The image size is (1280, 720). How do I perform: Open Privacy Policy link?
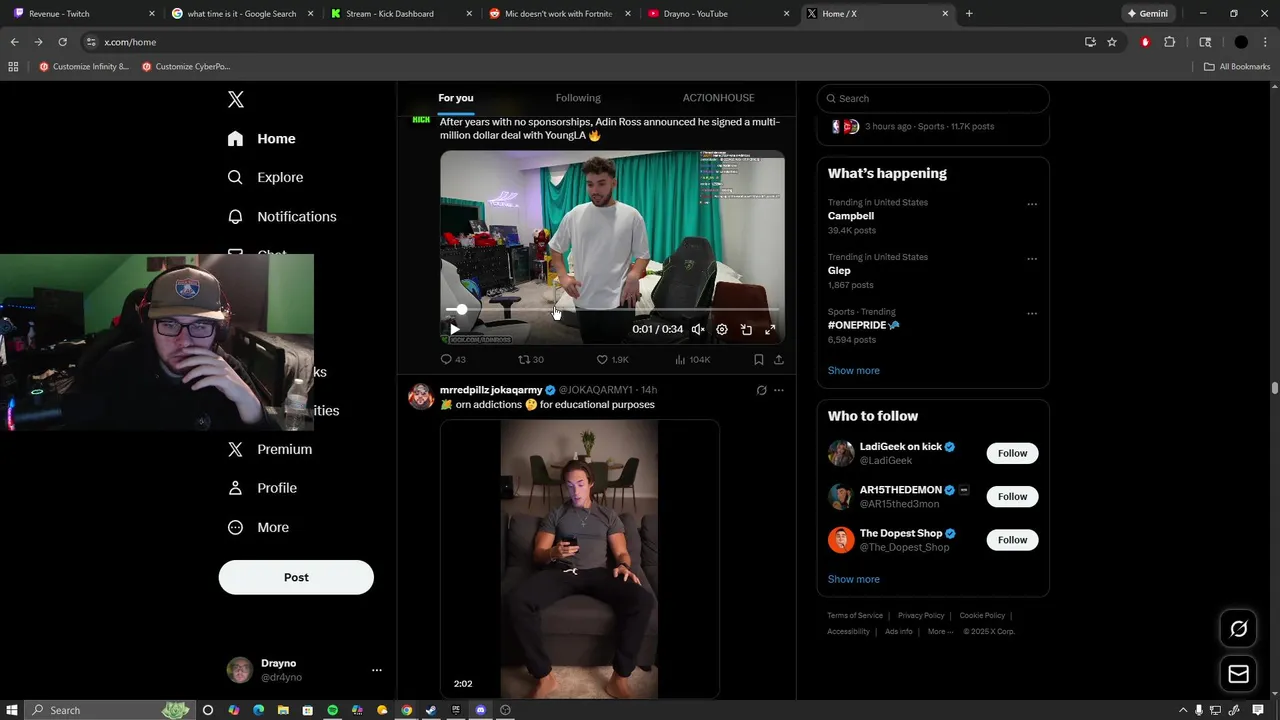[921, 615]
